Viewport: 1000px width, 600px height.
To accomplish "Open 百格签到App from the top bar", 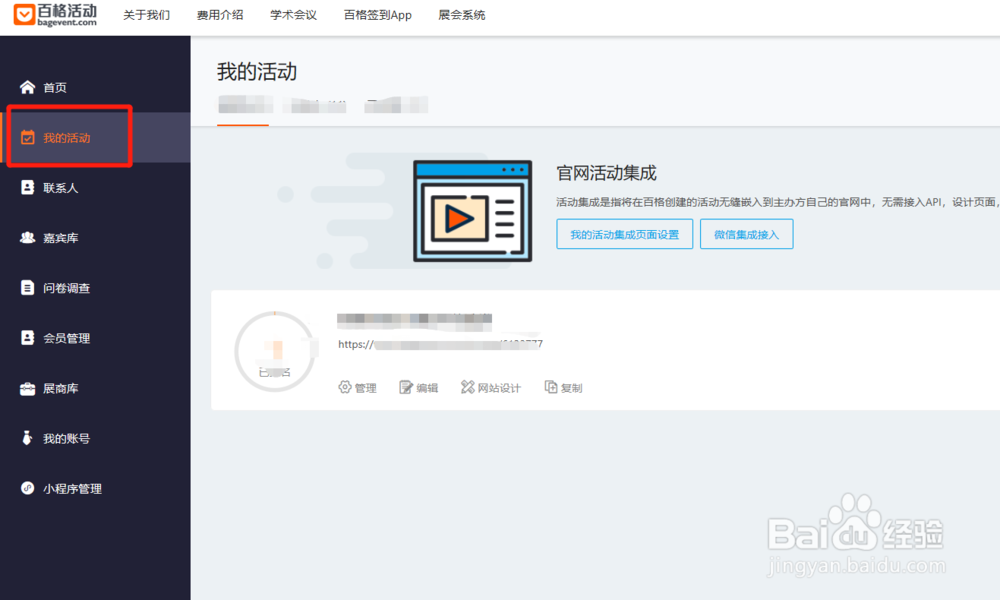I will 377,15.
